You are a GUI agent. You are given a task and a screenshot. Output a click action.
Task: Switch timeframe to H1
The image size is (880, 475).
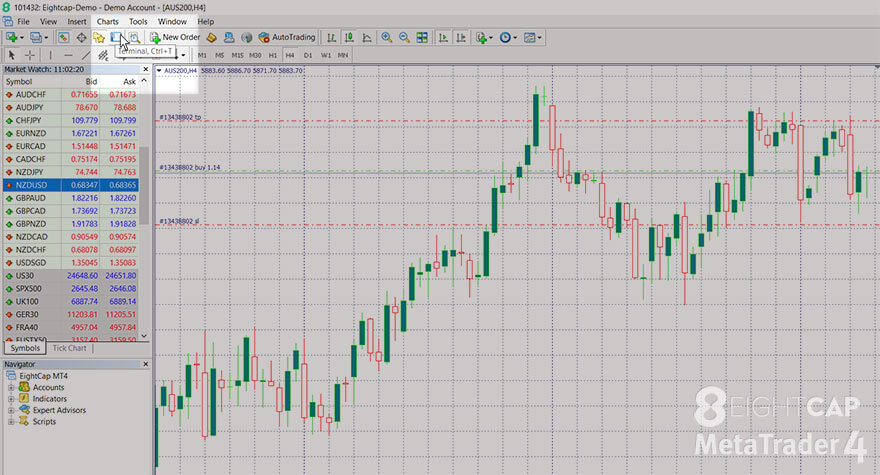click(x=273, y=55)
